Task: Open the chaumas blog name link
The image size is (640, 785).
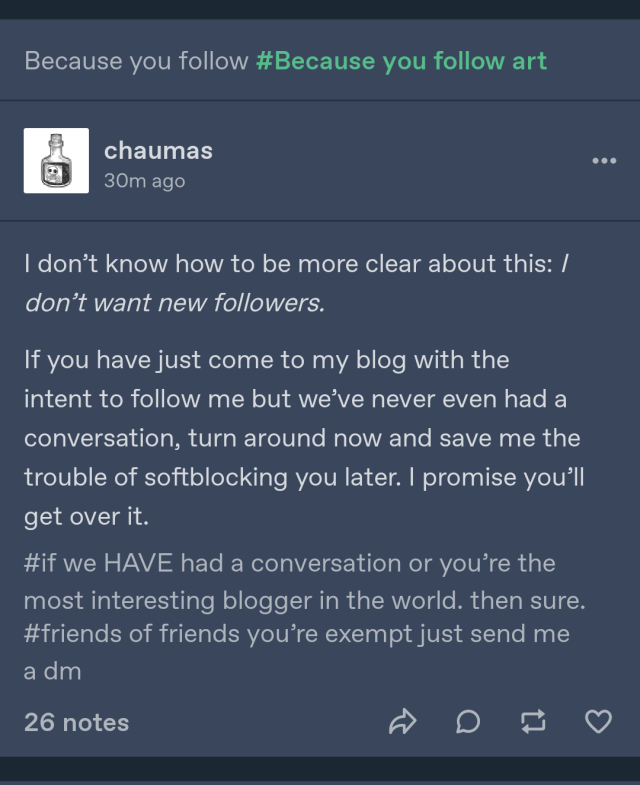Action: pyautogui.click(x=158, y=150)
